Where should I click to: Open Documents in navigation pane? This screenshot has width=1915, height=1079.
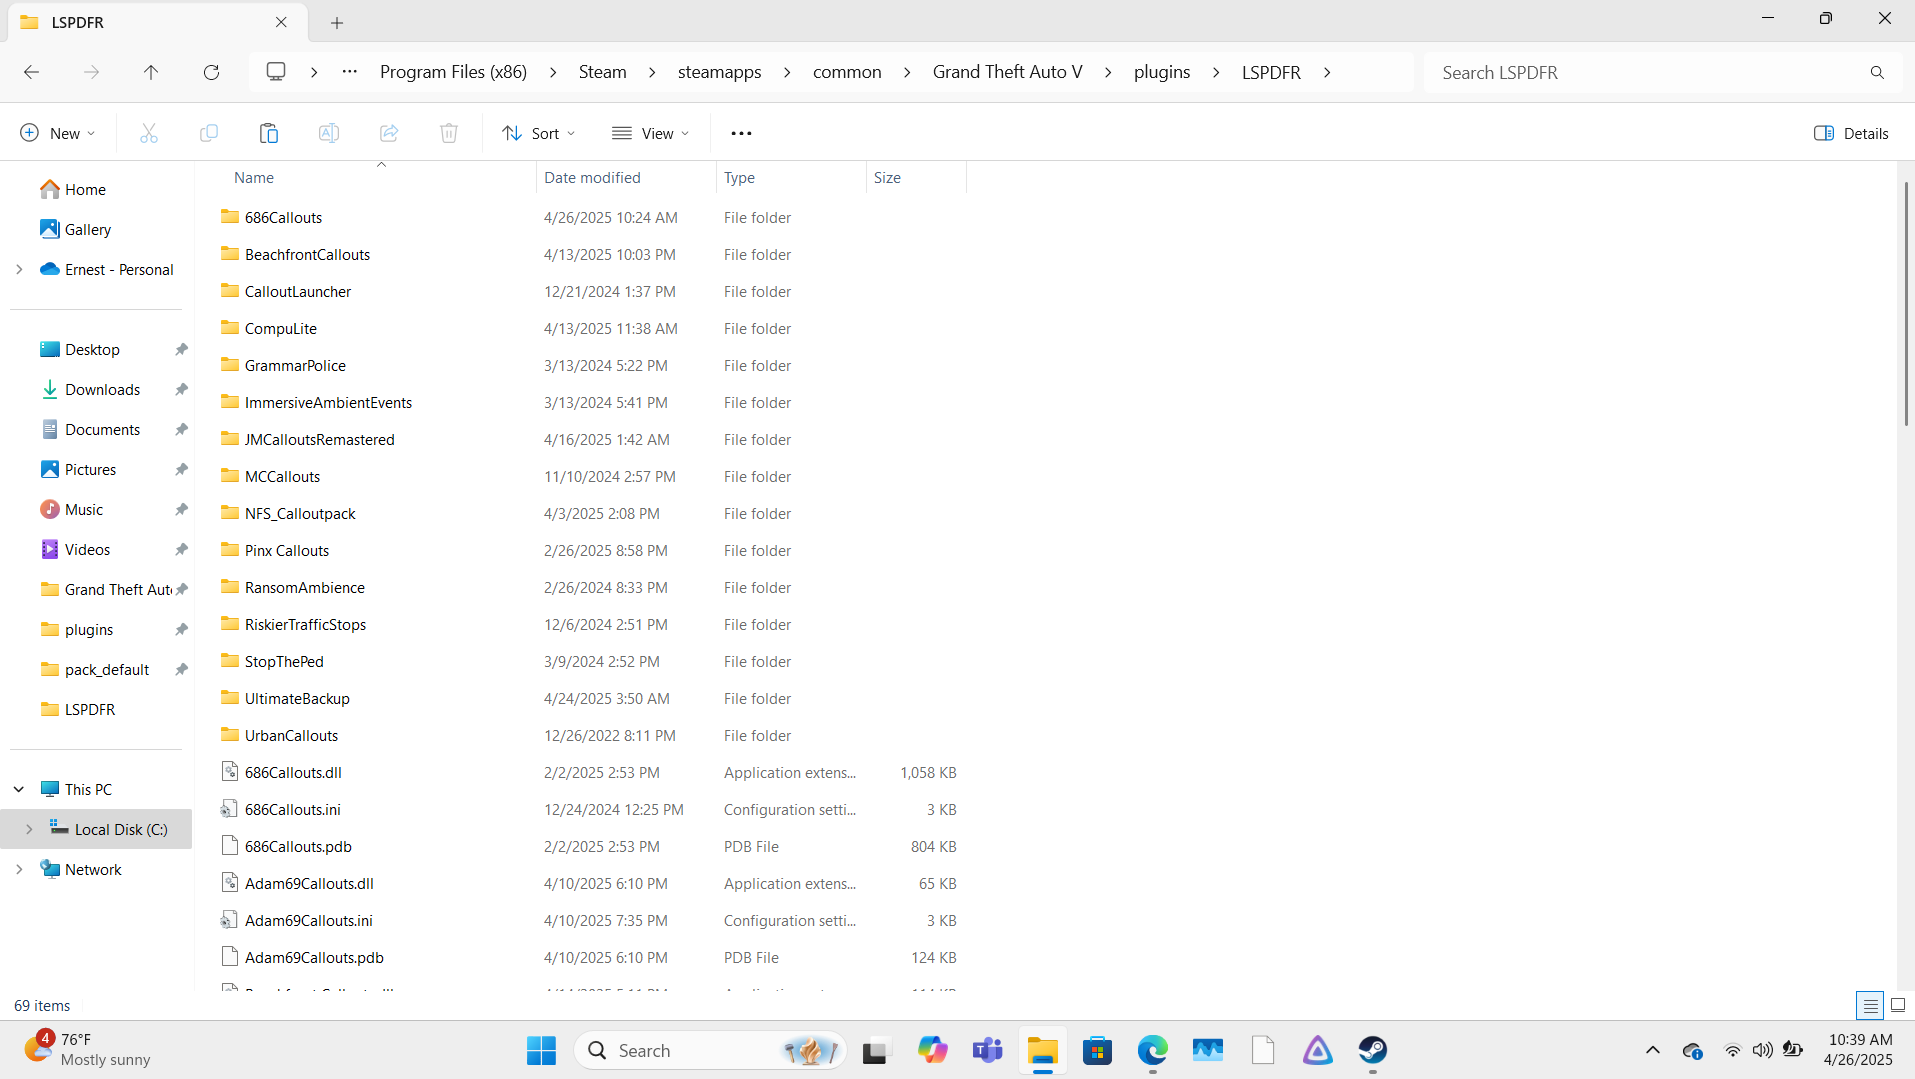point(102,429)
